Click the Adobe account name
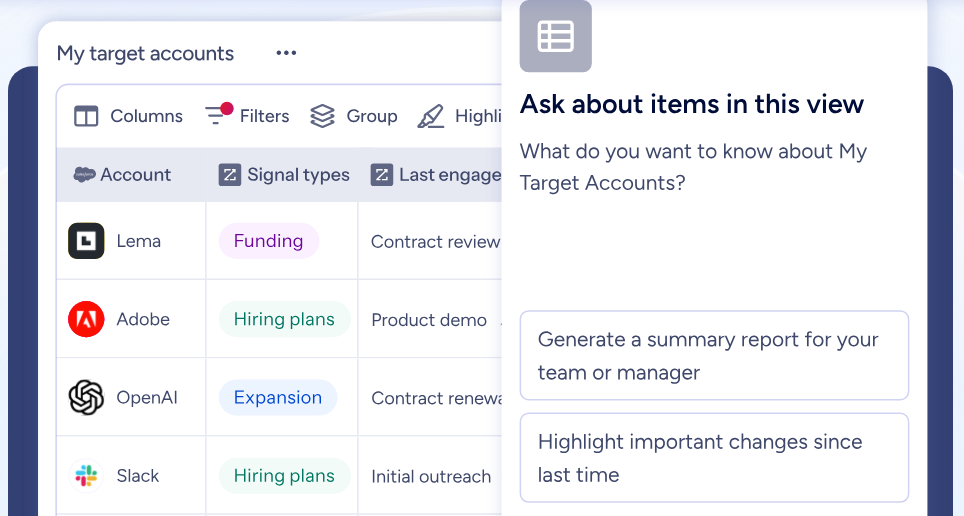964x516 pixels. tap(143, 319)
